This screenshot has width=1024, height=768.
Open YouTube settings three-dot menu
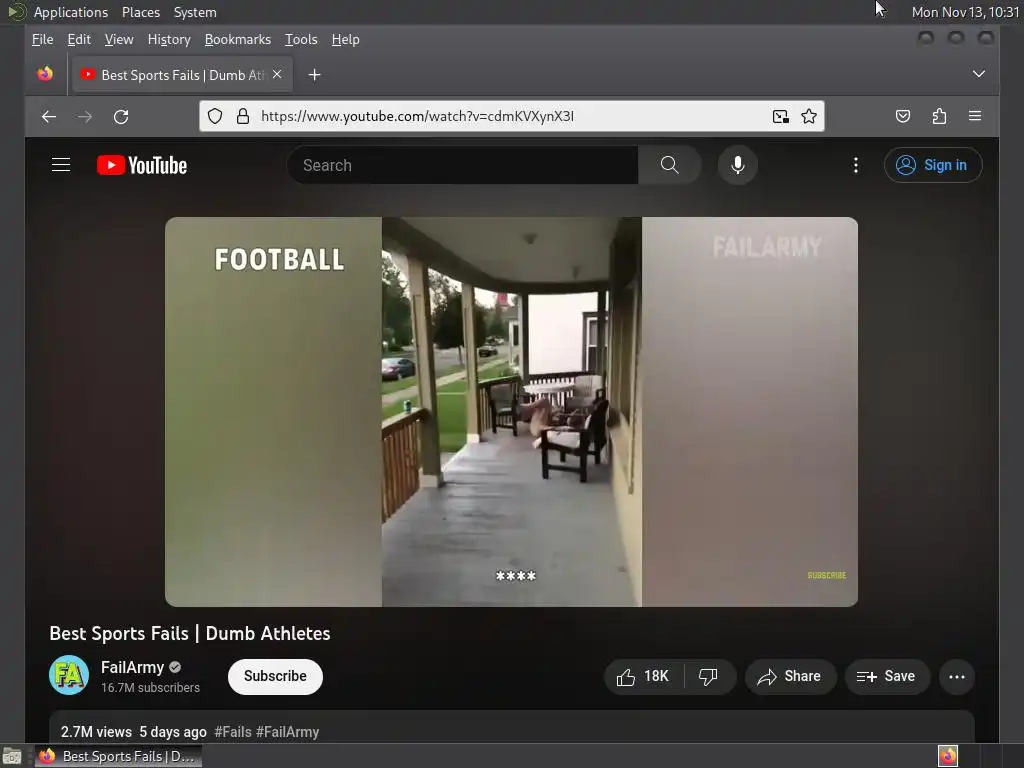[x=856, y=165]
